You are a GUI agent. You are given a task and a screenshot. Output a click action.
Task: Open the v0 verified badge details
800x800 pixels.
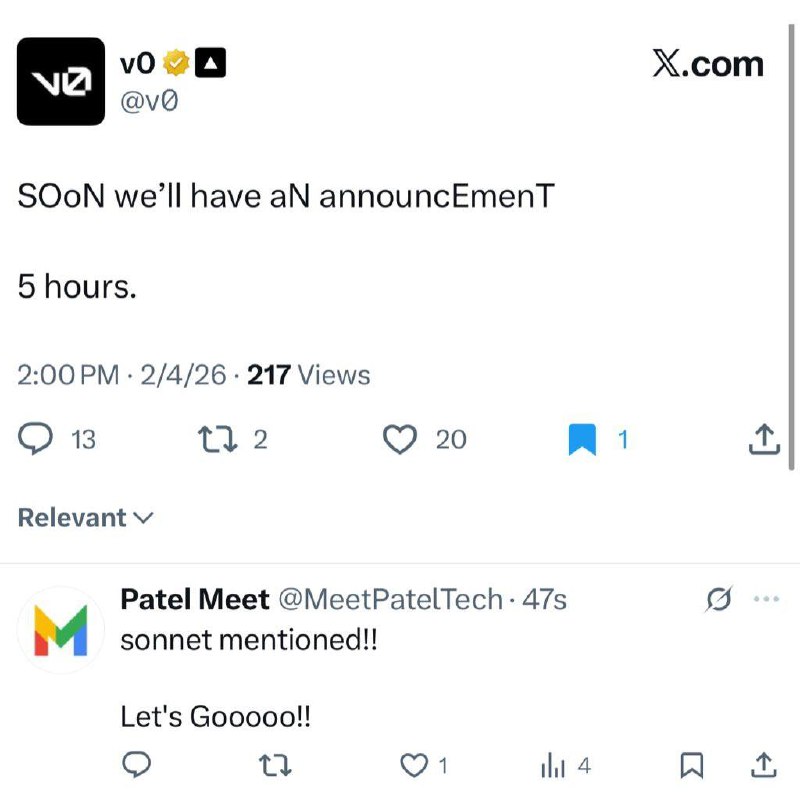tap(177, 60)
